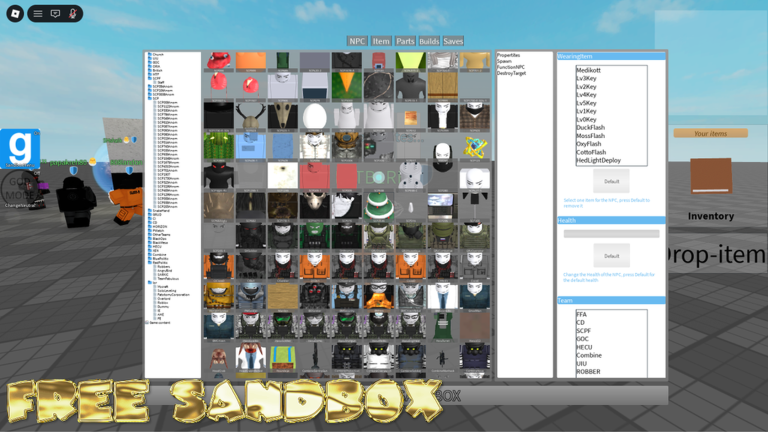Screen dimensions: 768x432
Task: Switch to the Item tab
Action: [x=381, y=41]
